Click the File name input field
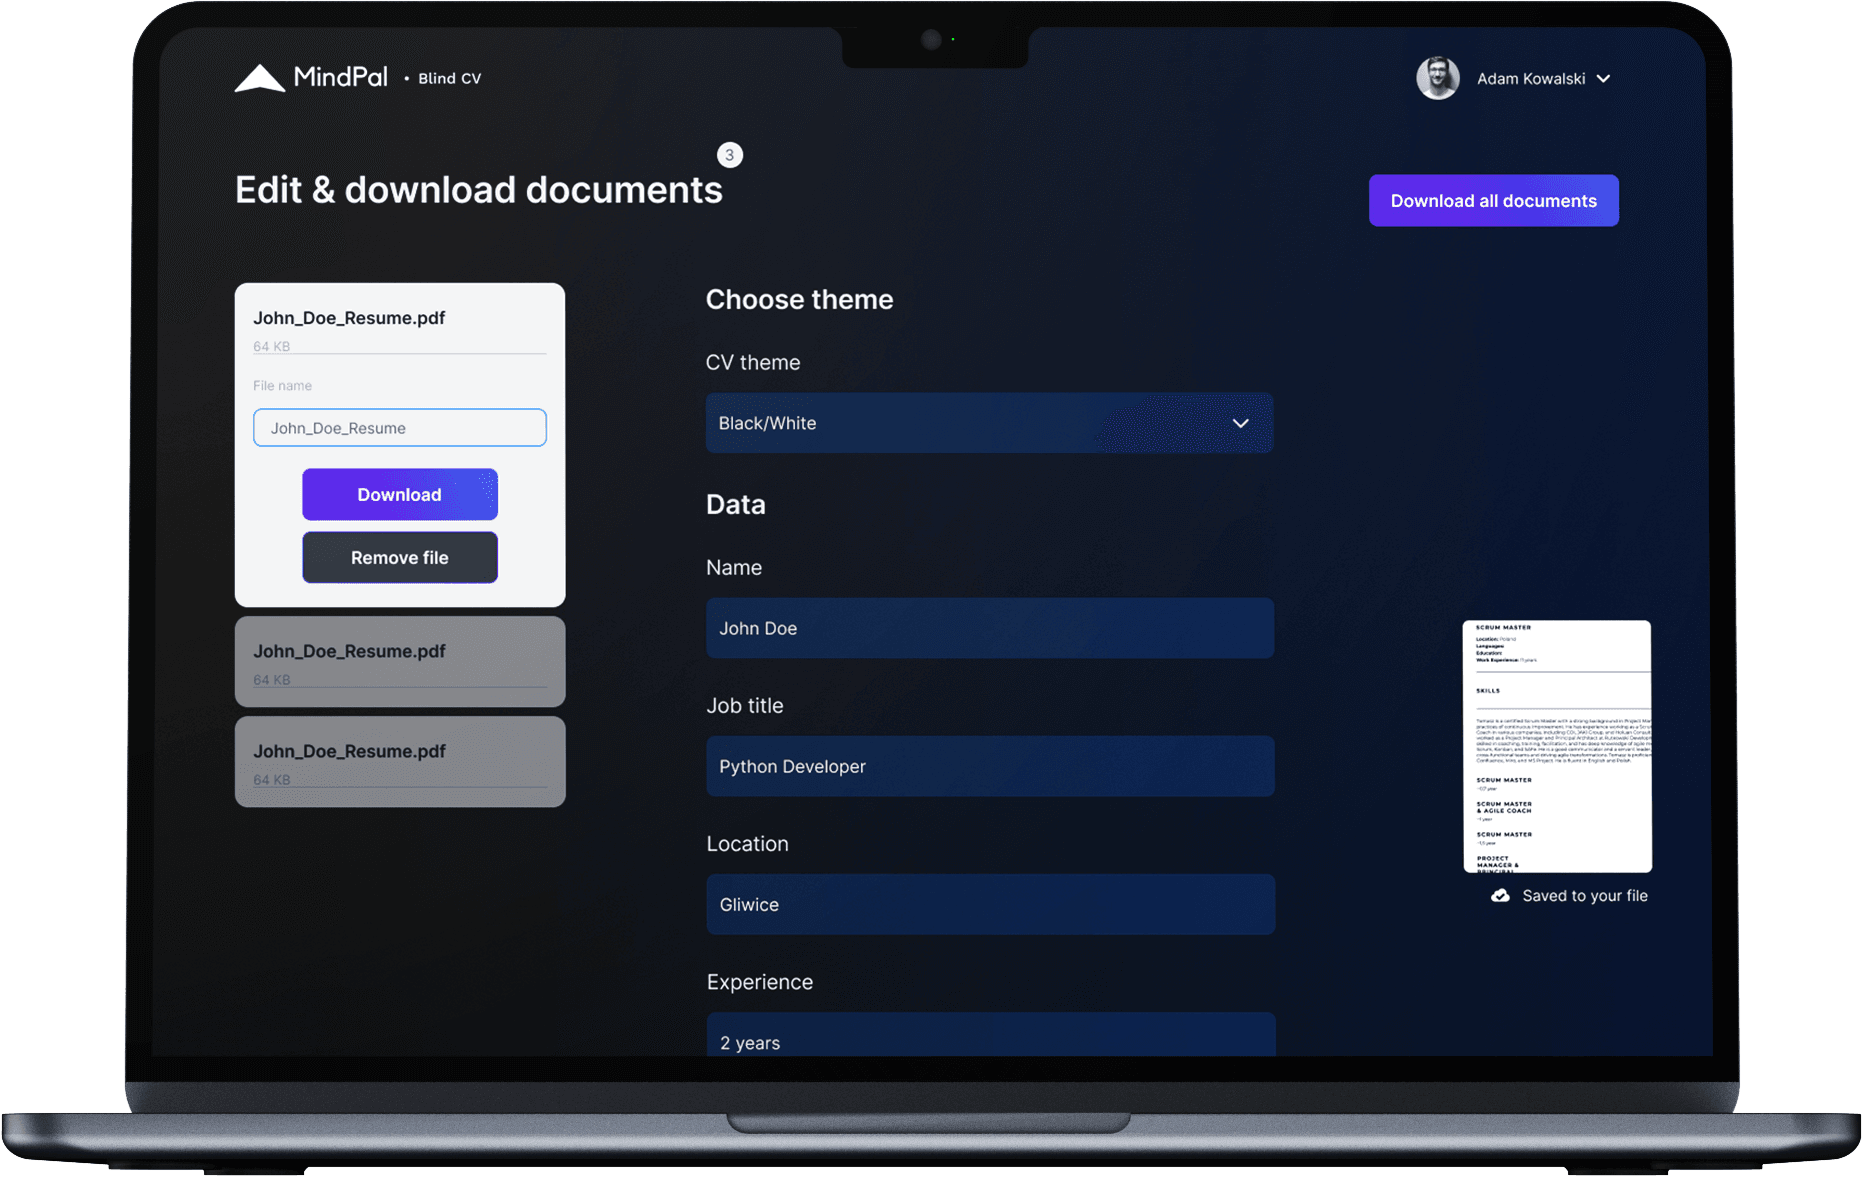The width and height of the screenshot is (1863, 1177). click(x=399, y=428)
